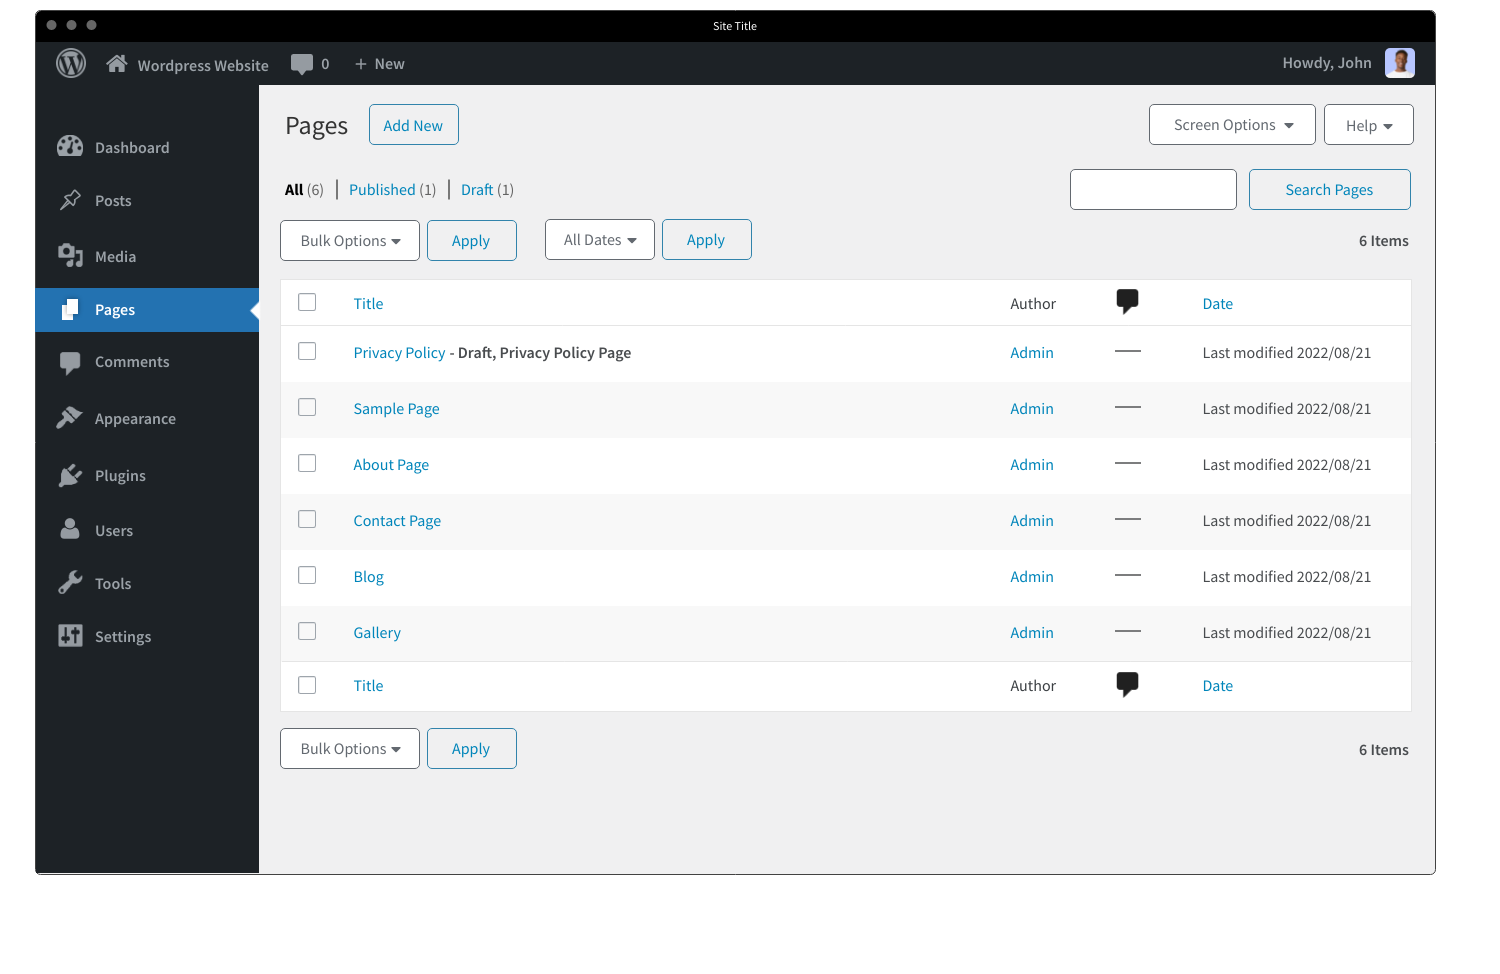Click the comments bubble icon in top bar

tap(302, 63)
